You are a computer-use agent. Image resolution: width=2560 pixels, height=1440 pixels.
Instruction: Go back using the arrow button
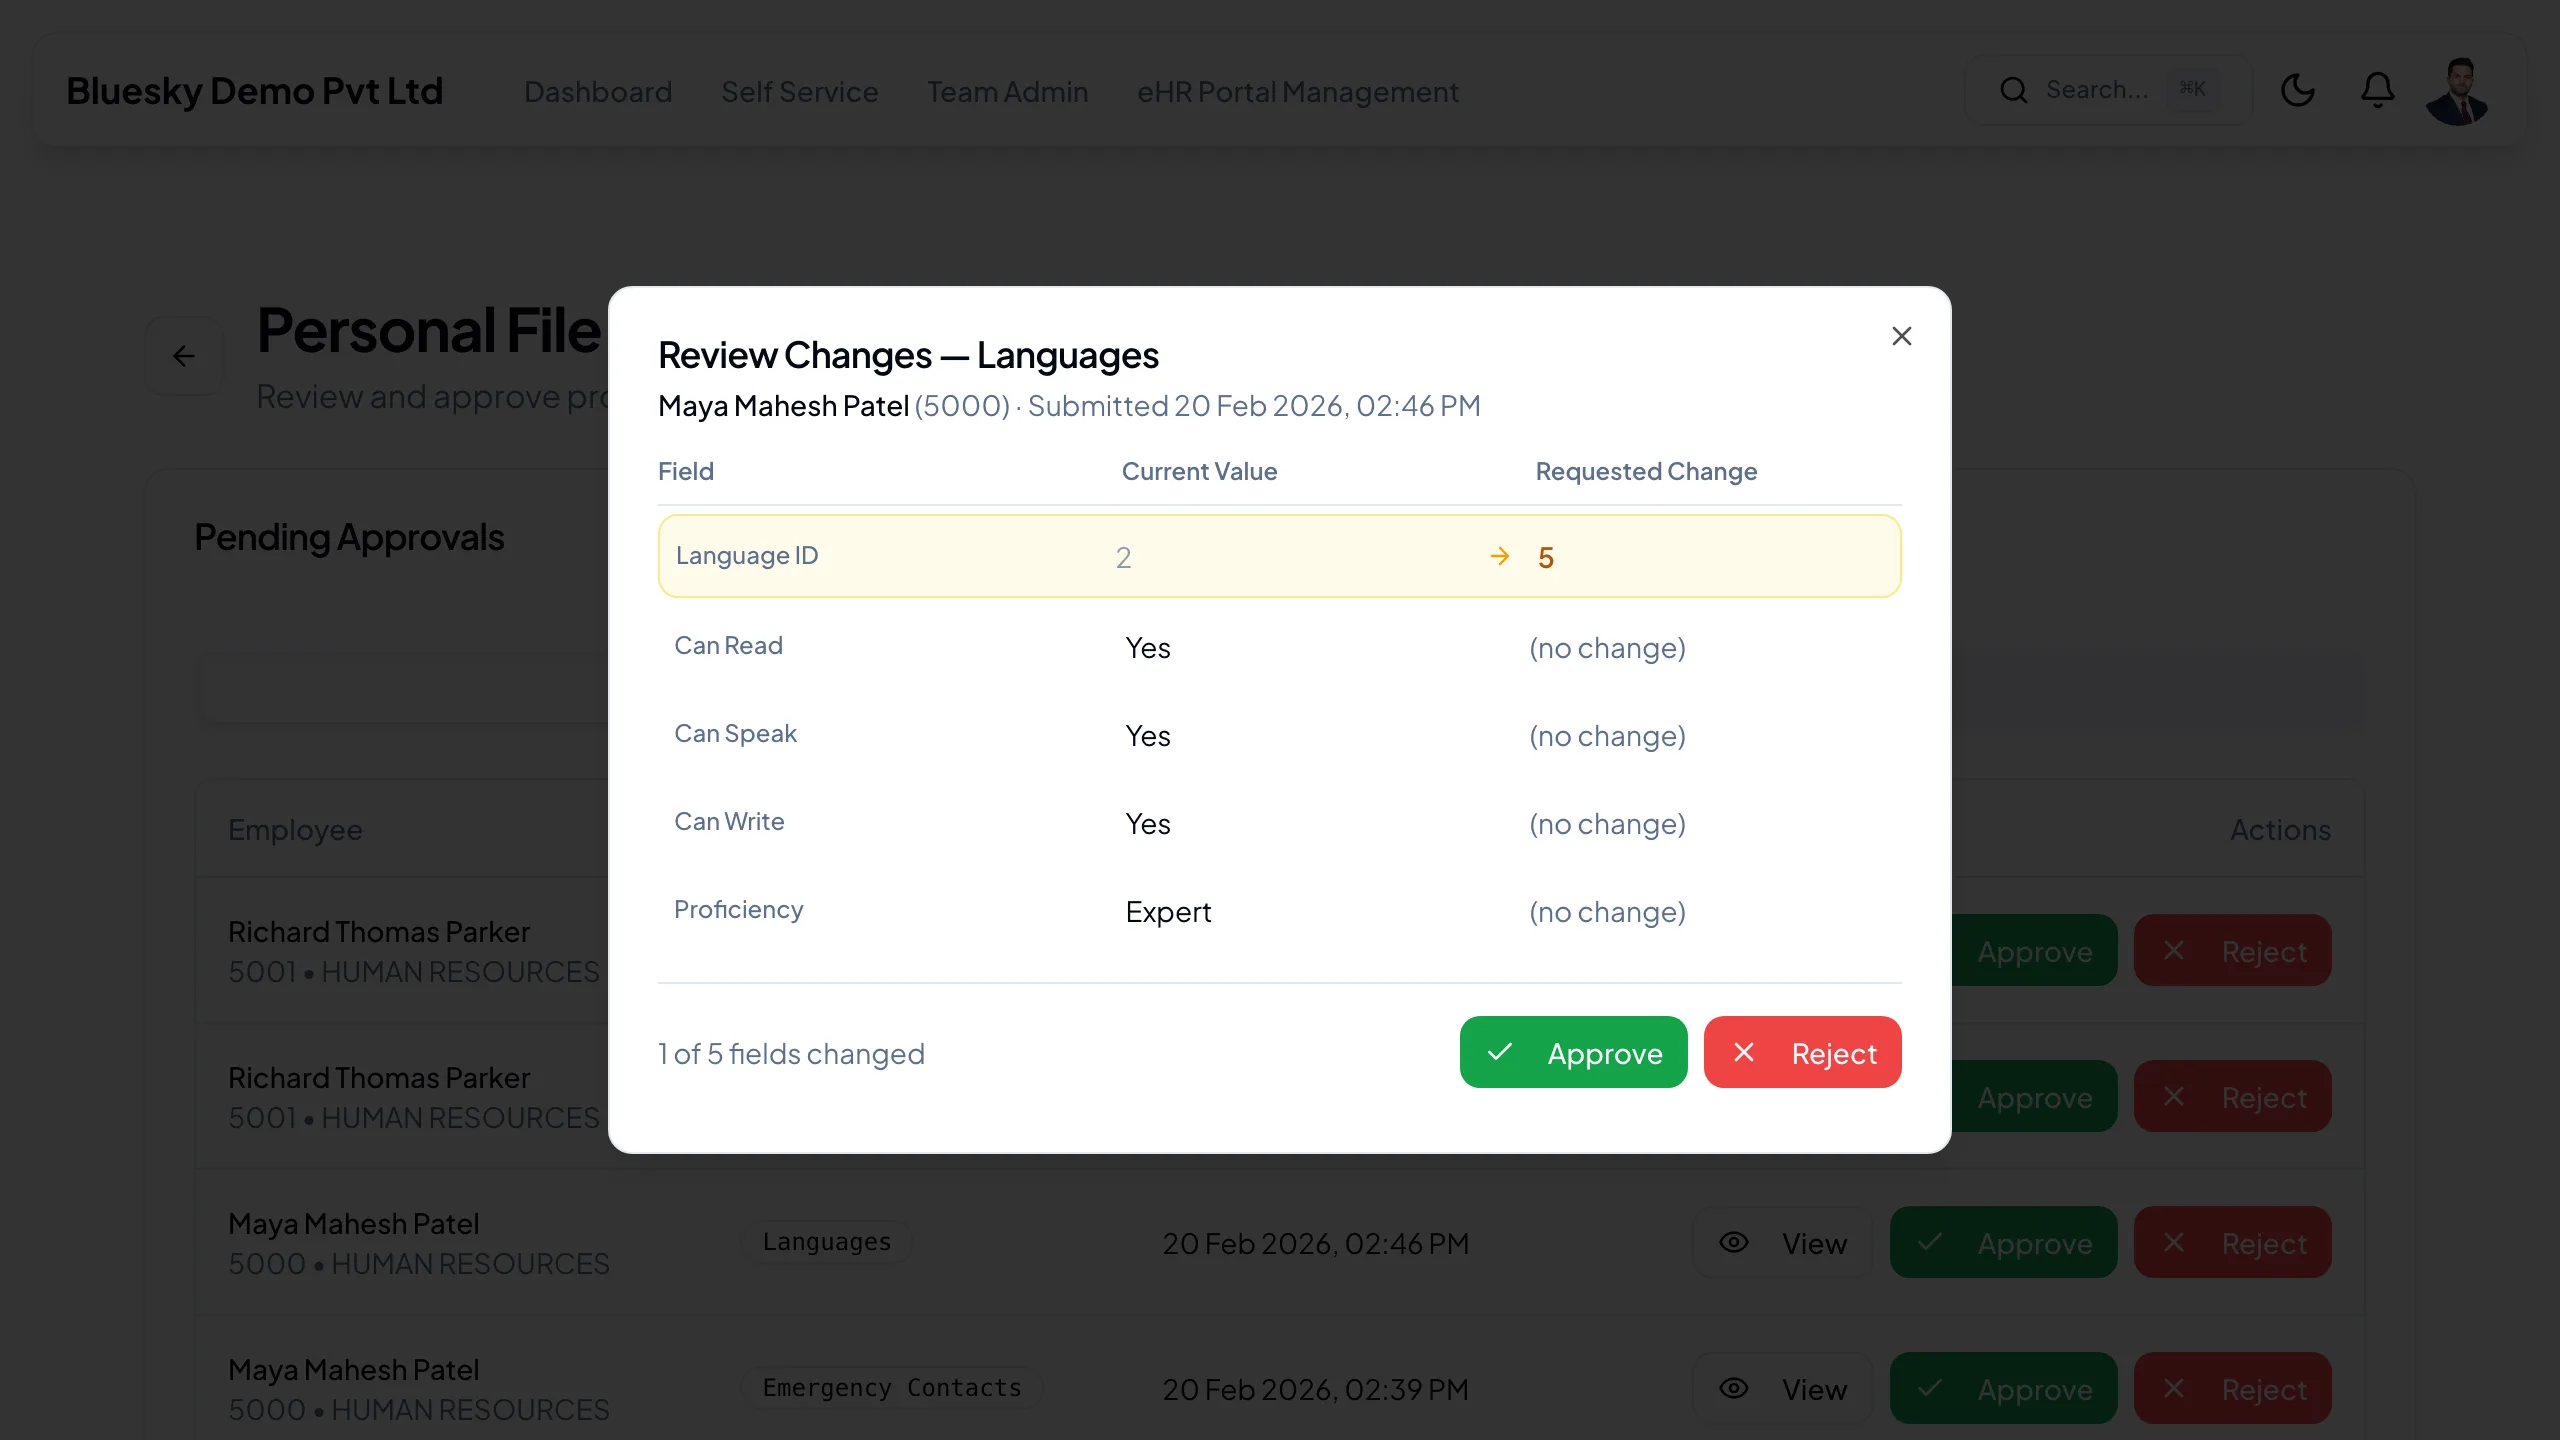coord(184,356)
